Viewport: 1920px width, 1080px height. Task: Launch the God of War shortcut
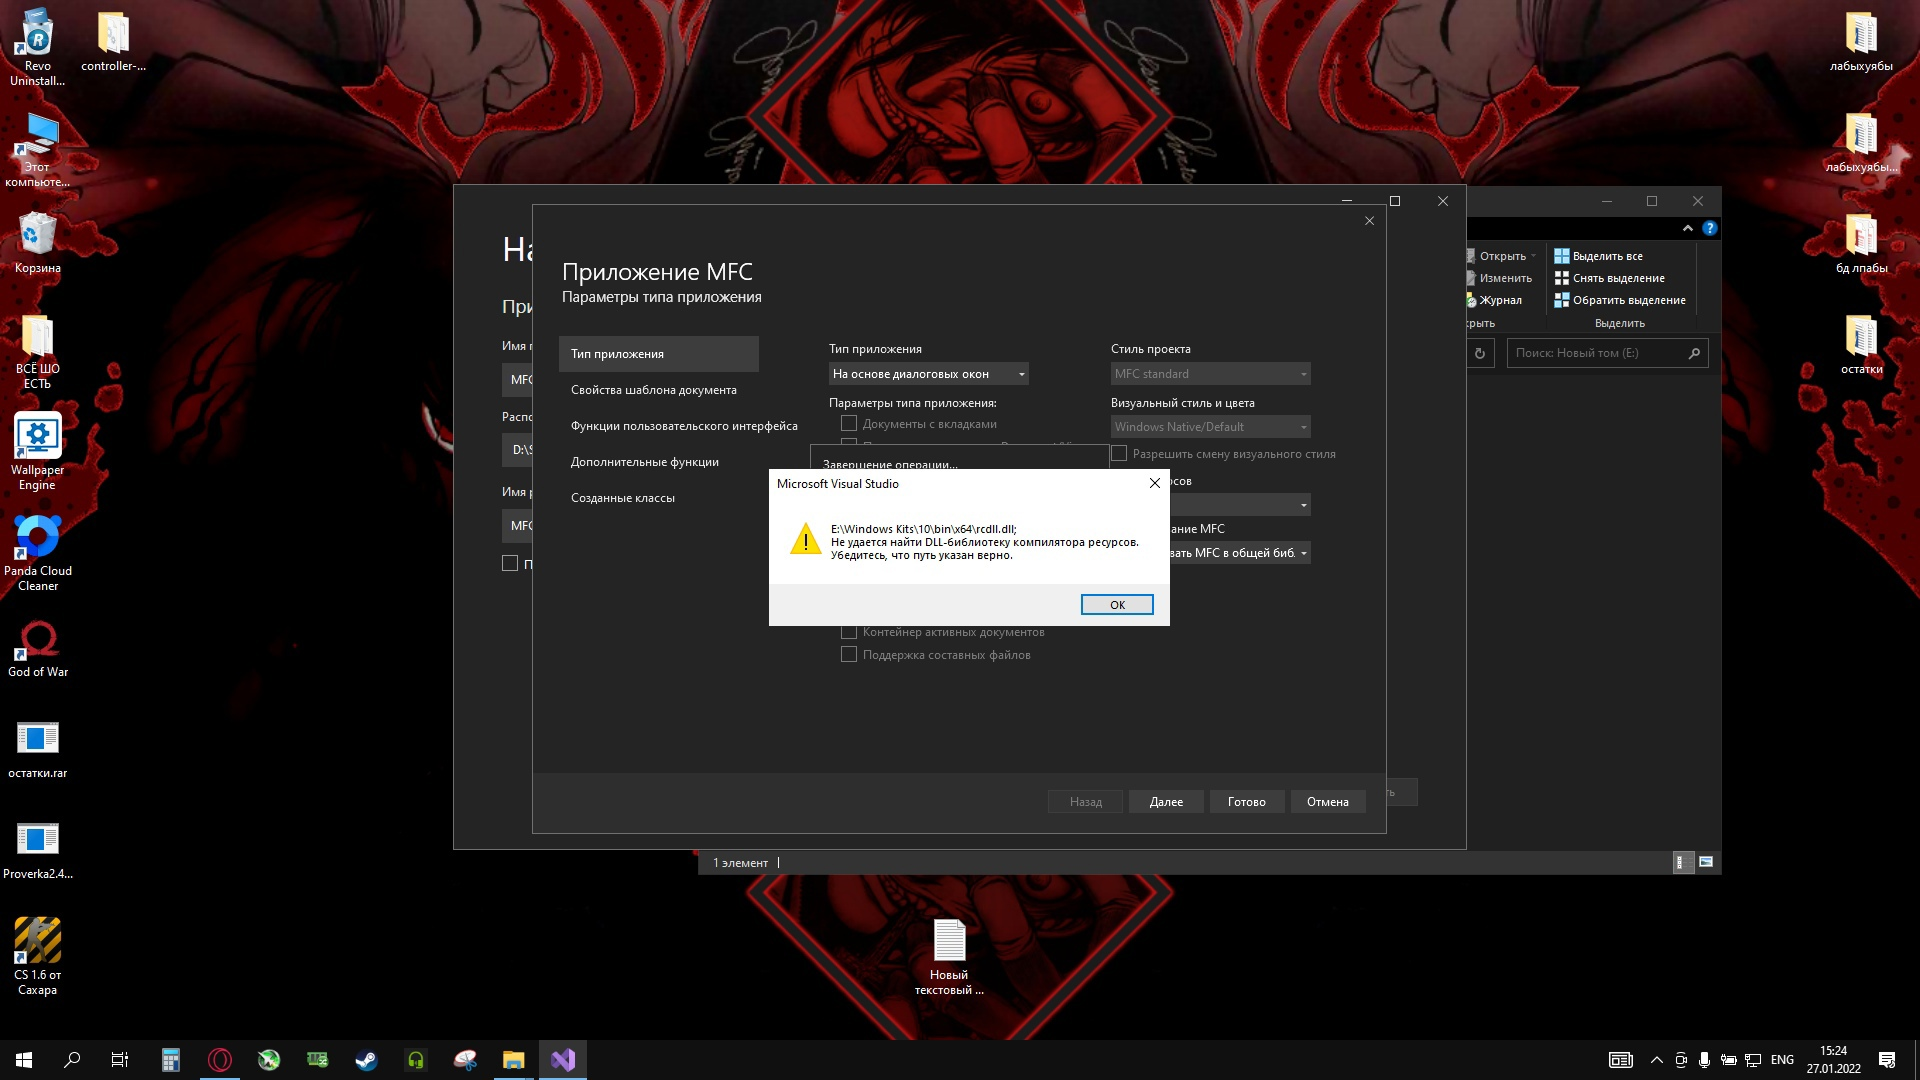coord(38,648)
